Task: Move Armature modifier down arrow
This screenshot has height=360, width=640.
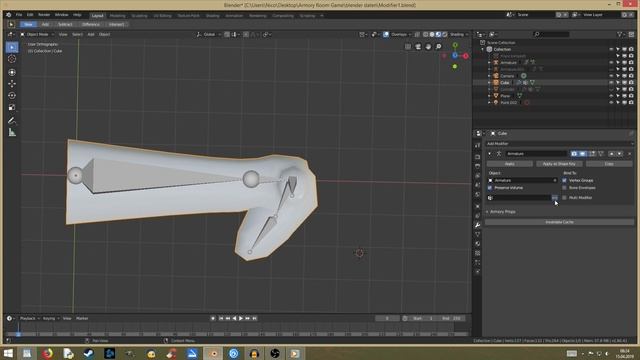Action: [x=620, y=153]
